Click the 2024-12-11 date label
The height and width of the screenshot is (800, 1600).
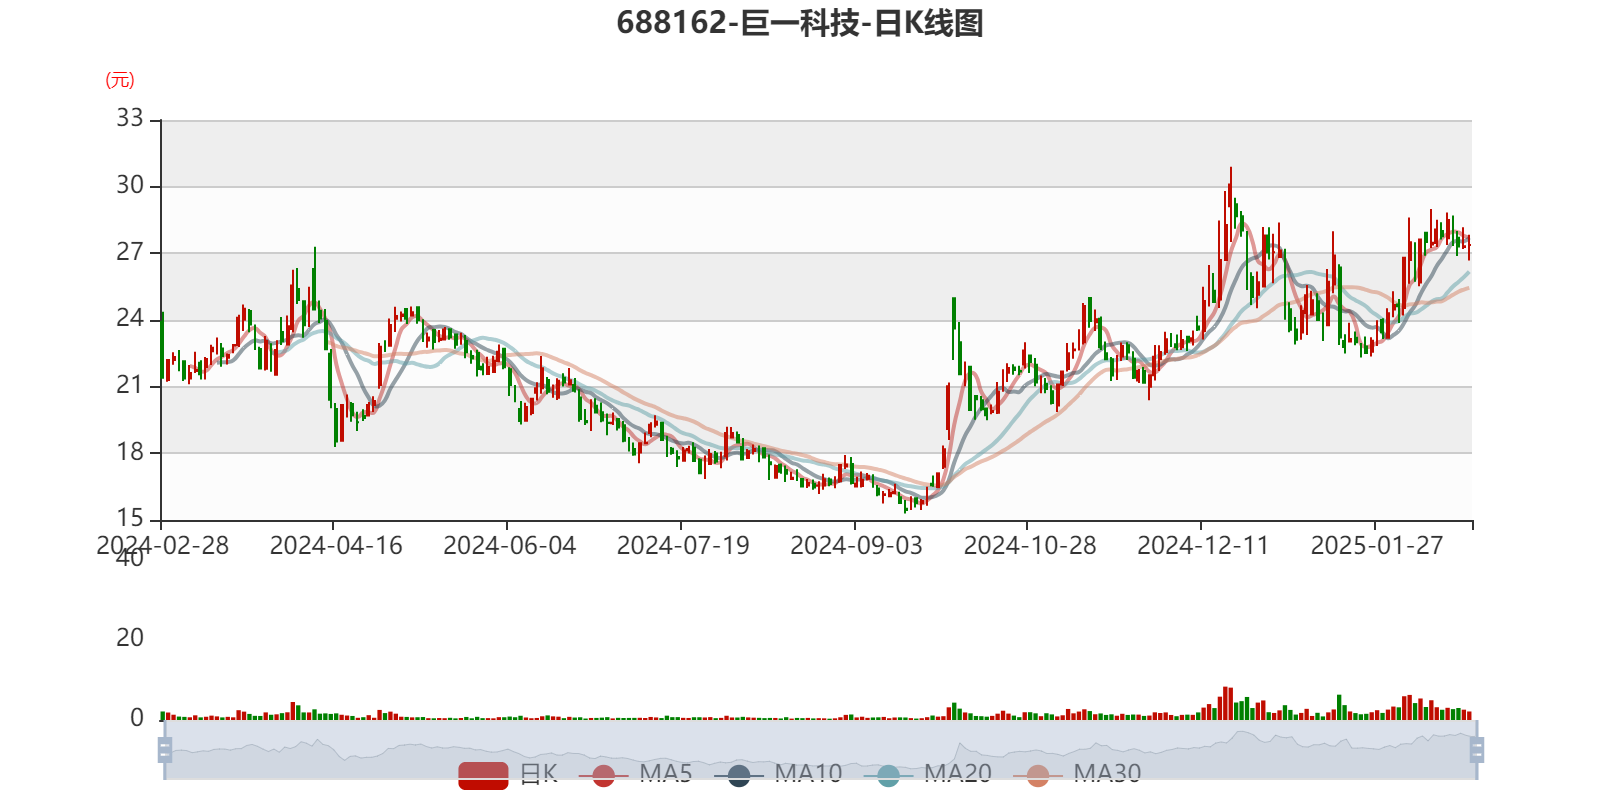click(x=1203, y=546)
